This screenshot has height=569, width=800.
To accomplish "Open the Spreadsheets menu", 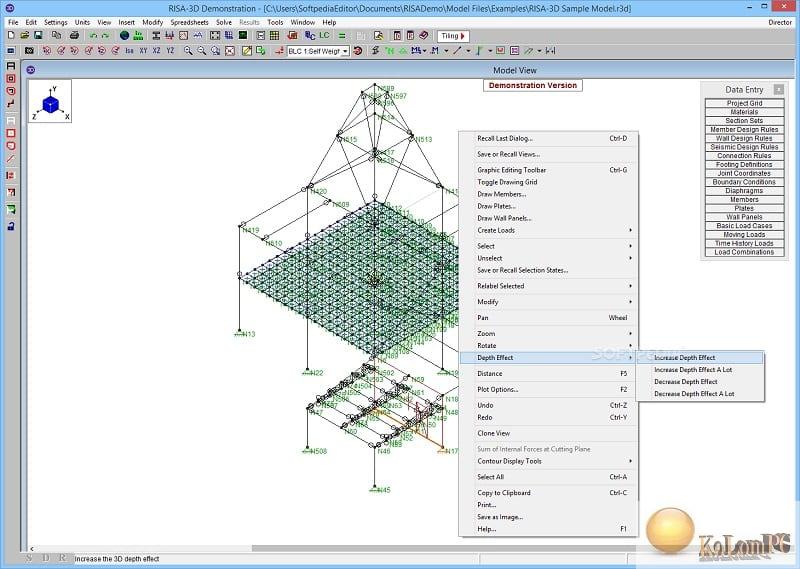I will click(x=189, y=22).
